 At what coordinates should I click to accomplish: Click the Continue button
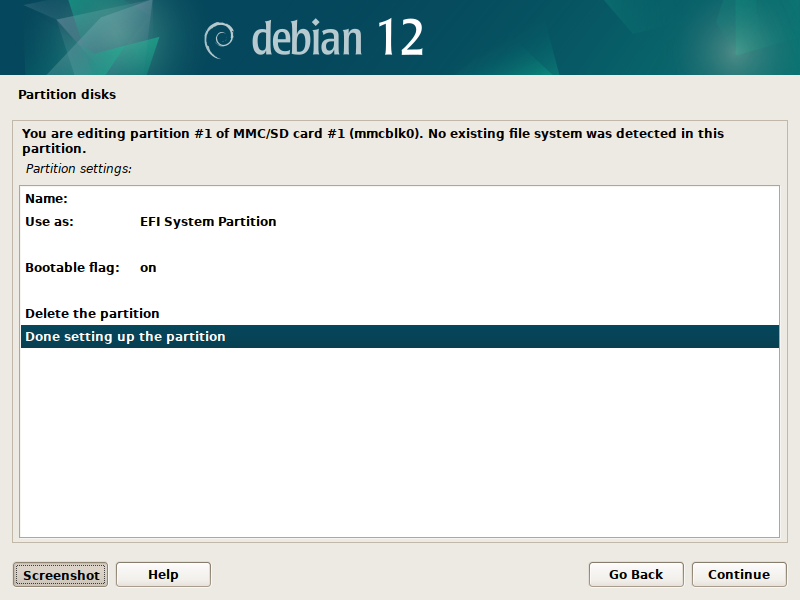[x=739, y=575]
